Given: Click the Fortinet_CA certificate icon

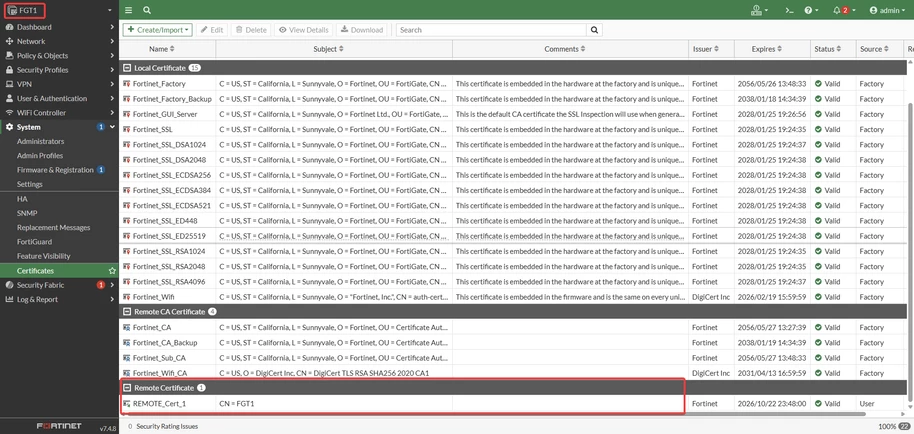Looking at the screenshot, I should pos(126,327).
